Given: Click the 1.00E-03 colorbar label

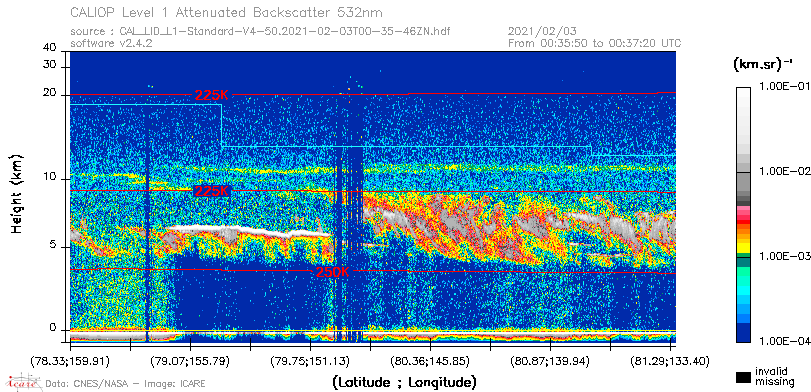Looking at the screenshot, I should click(782, 256).
